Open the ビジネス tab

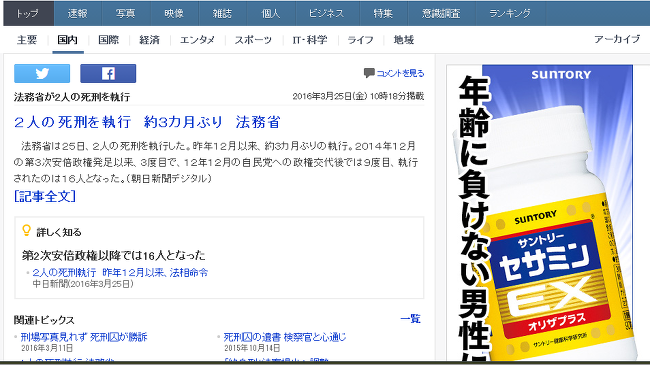point(327,13)
